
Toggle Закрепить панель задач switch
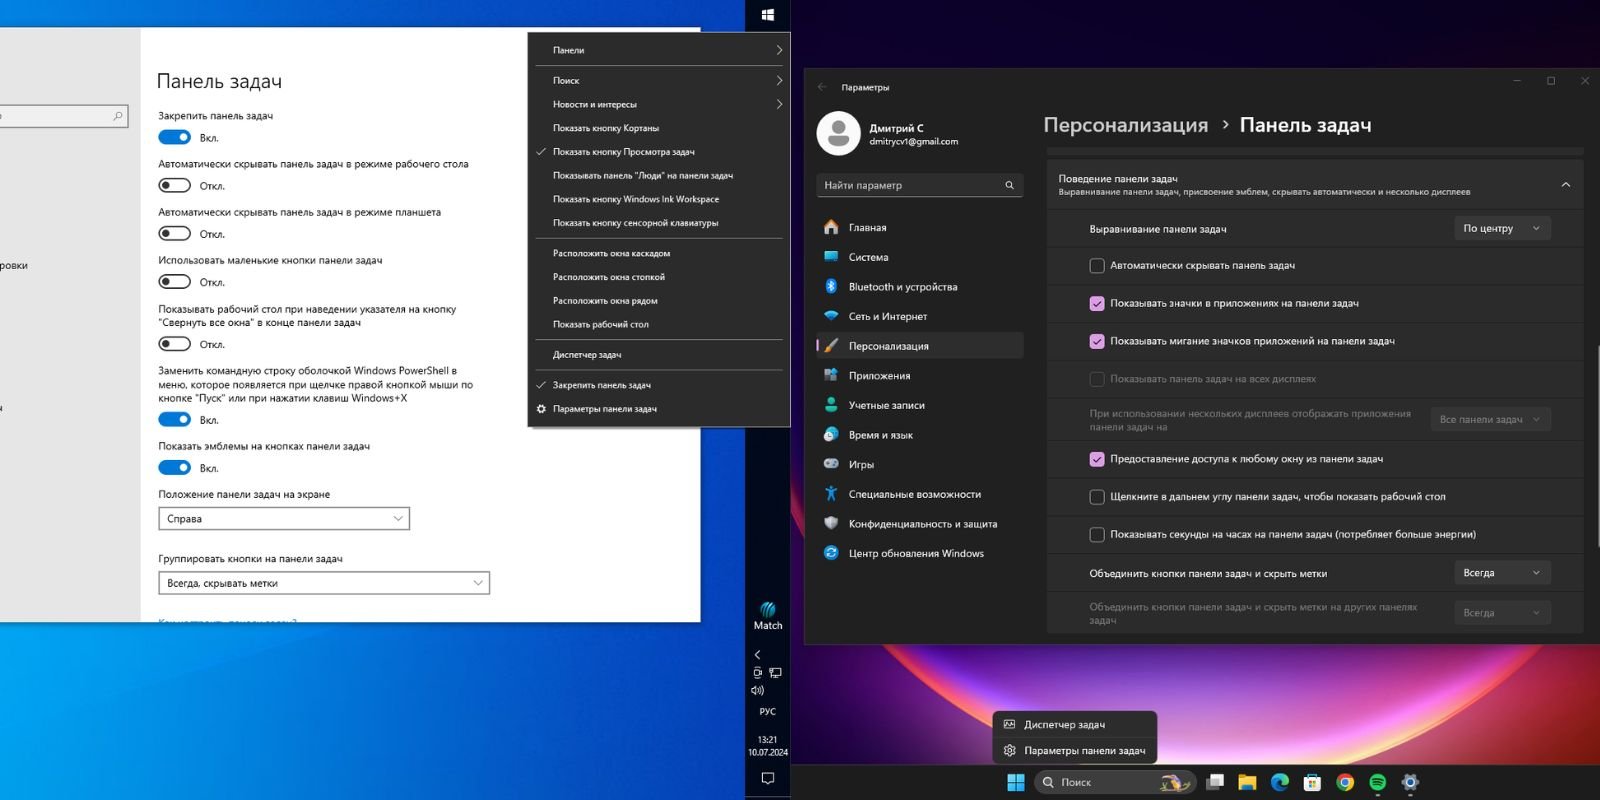[x=174, y=137]
